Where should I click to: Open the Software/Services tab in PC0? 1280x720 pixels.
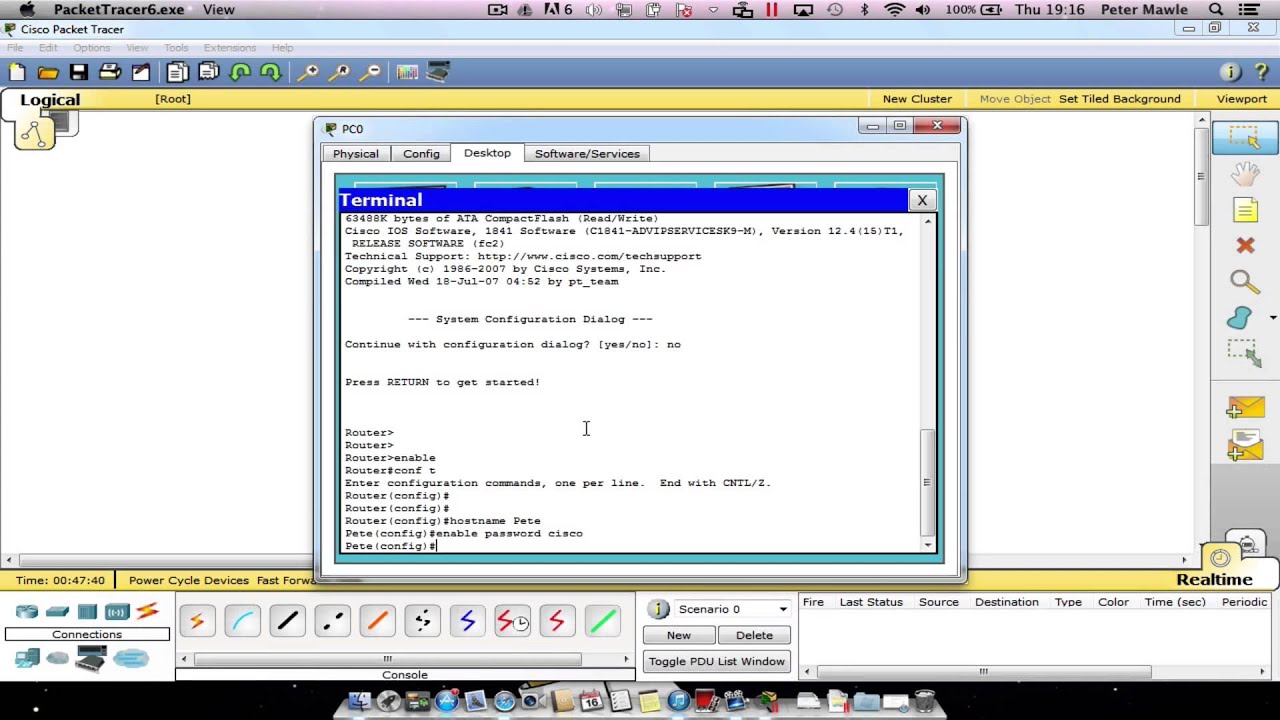[587, 154]
